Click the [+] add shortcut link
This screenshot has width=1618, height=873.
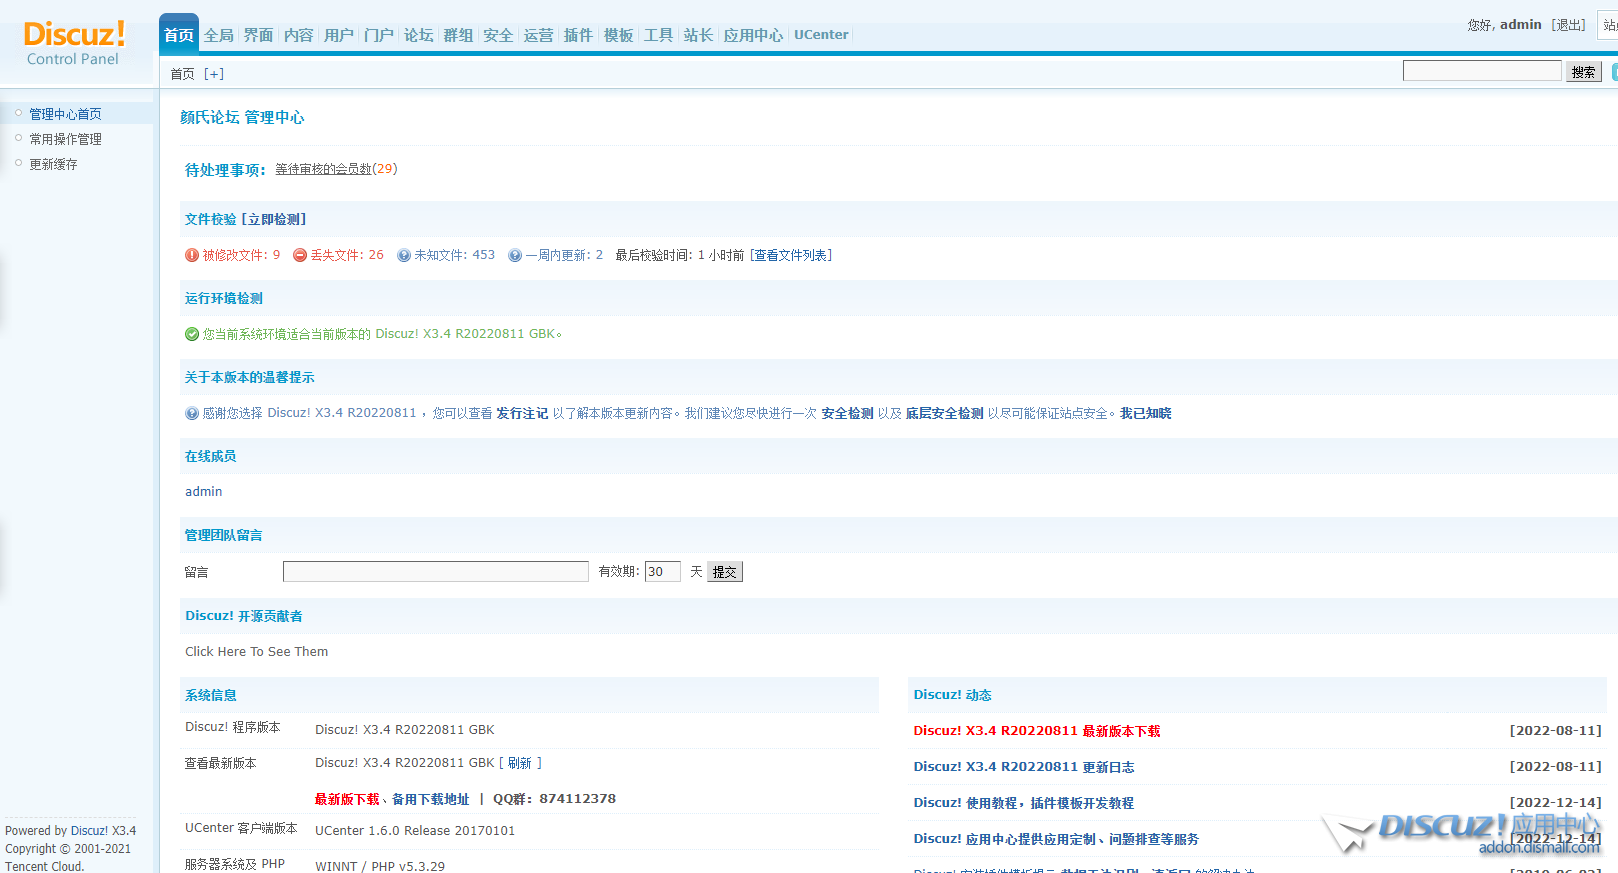tap(214, 74)
